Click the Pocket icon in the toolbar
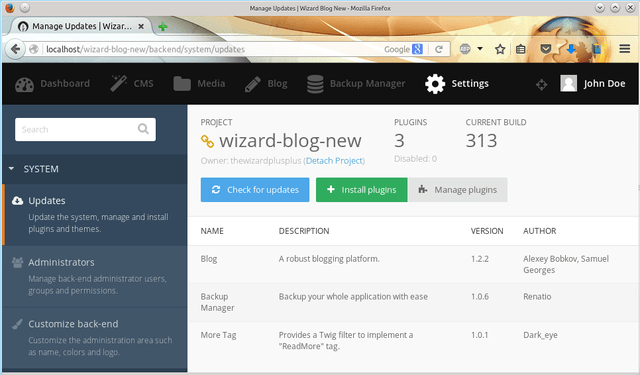 point(546,49)
